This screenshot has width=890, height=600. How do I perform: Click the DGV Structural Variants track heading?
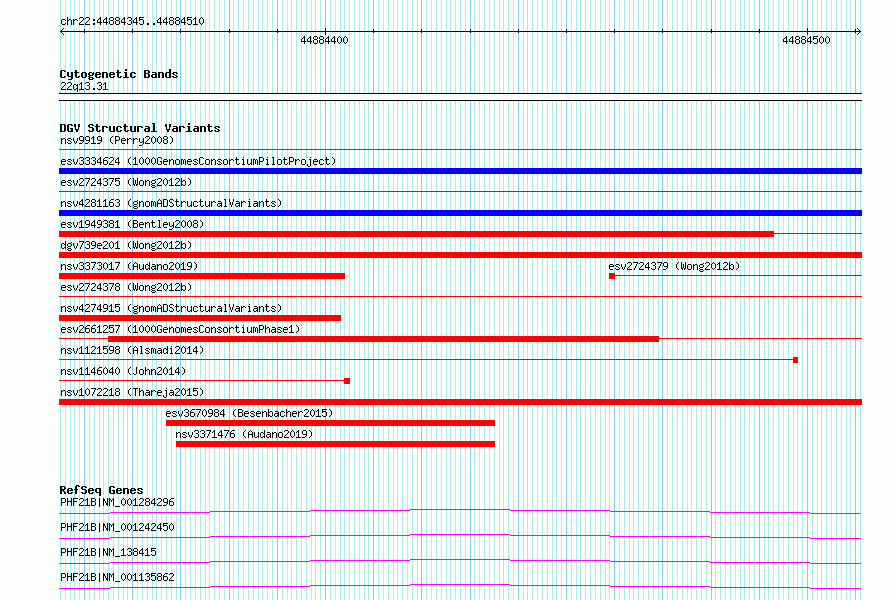[x=140, y=128]
